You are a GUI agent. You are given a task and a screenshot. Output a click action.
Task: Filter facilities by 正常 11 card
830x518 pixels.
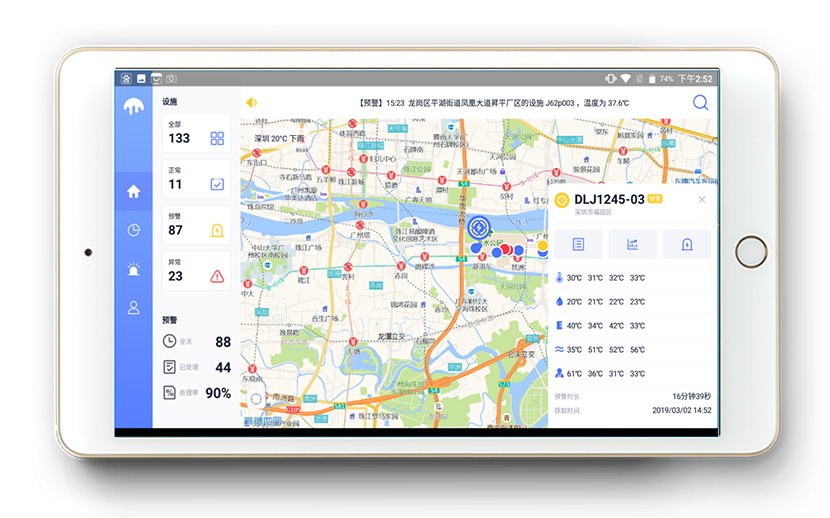point(196,179)
